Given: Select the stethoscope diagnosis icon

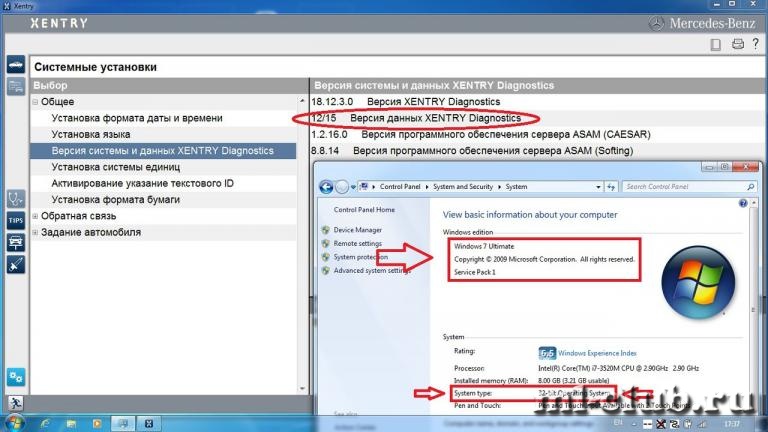Looking at the screenshot, I should point(16,199).
